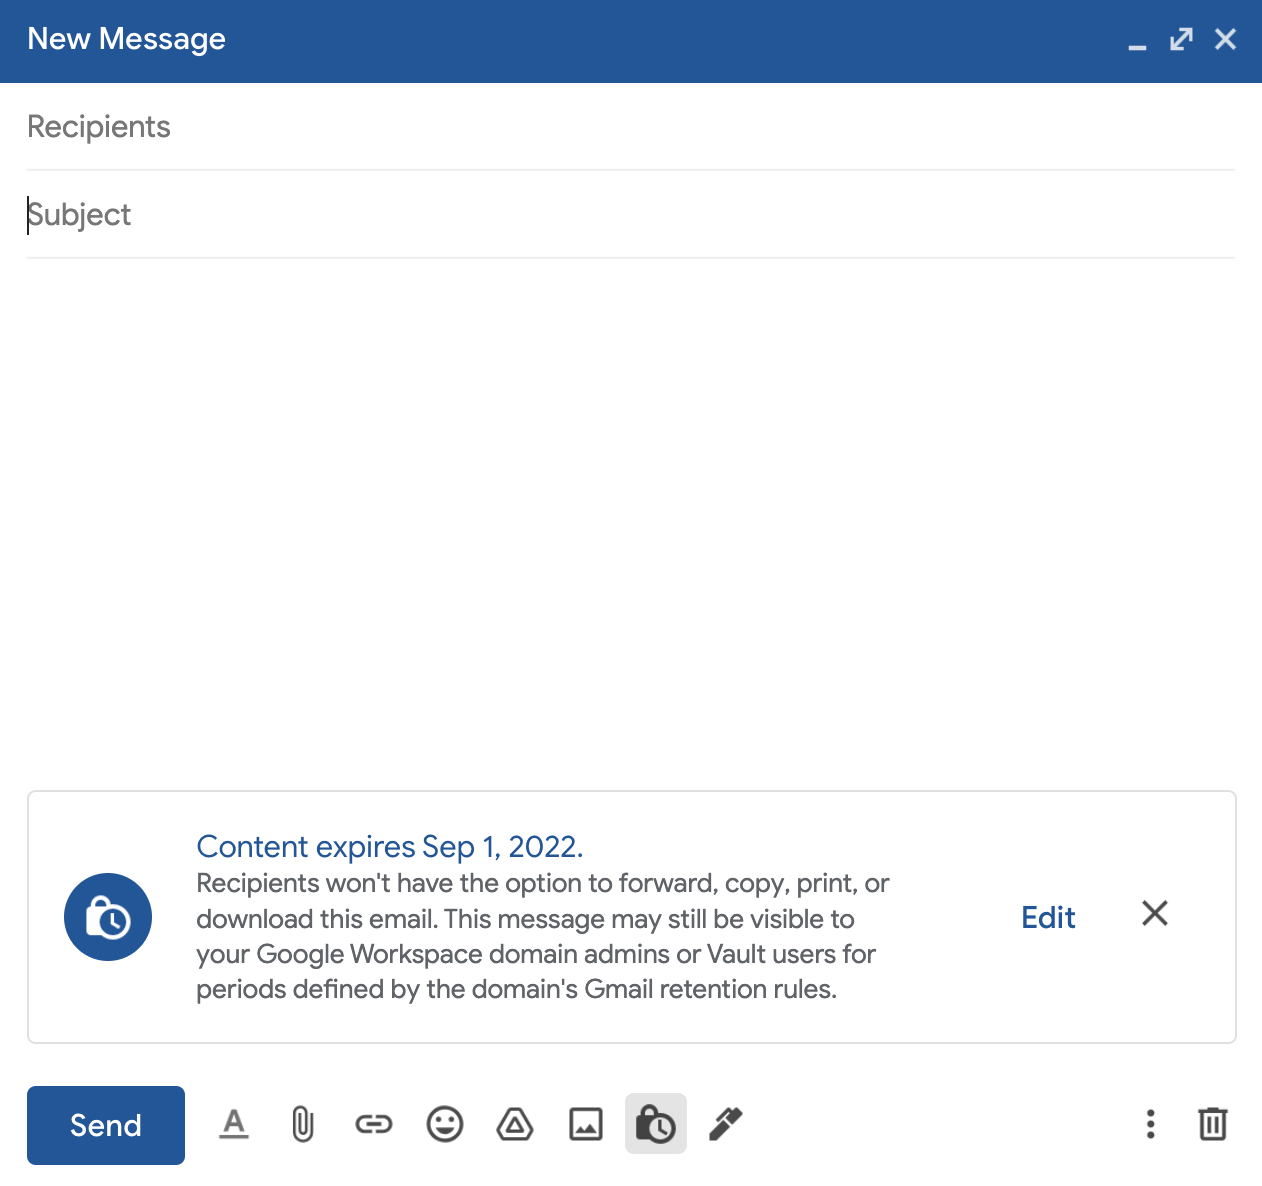Insert an emoji using the smiley icon

(444, 1124)
